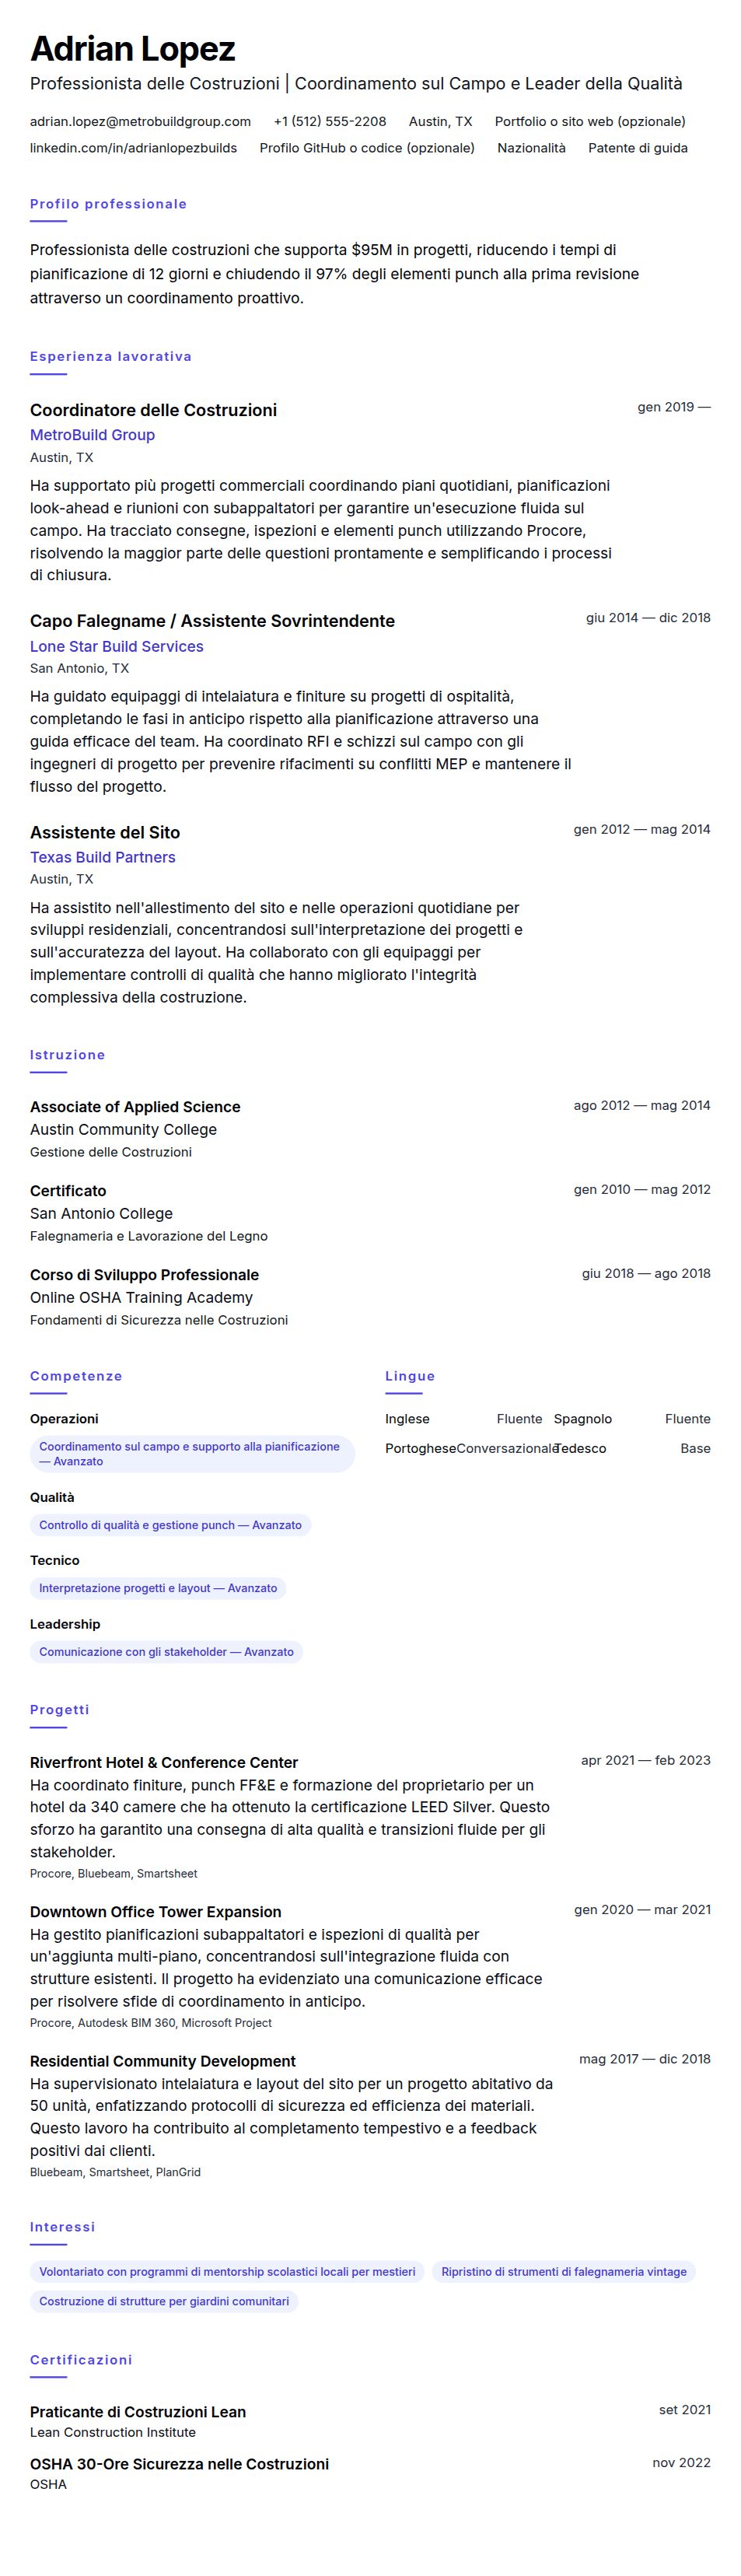Click the date apr 2021 — feb 2023
The image size is (741, 2576).
[x=646, y=1760]
